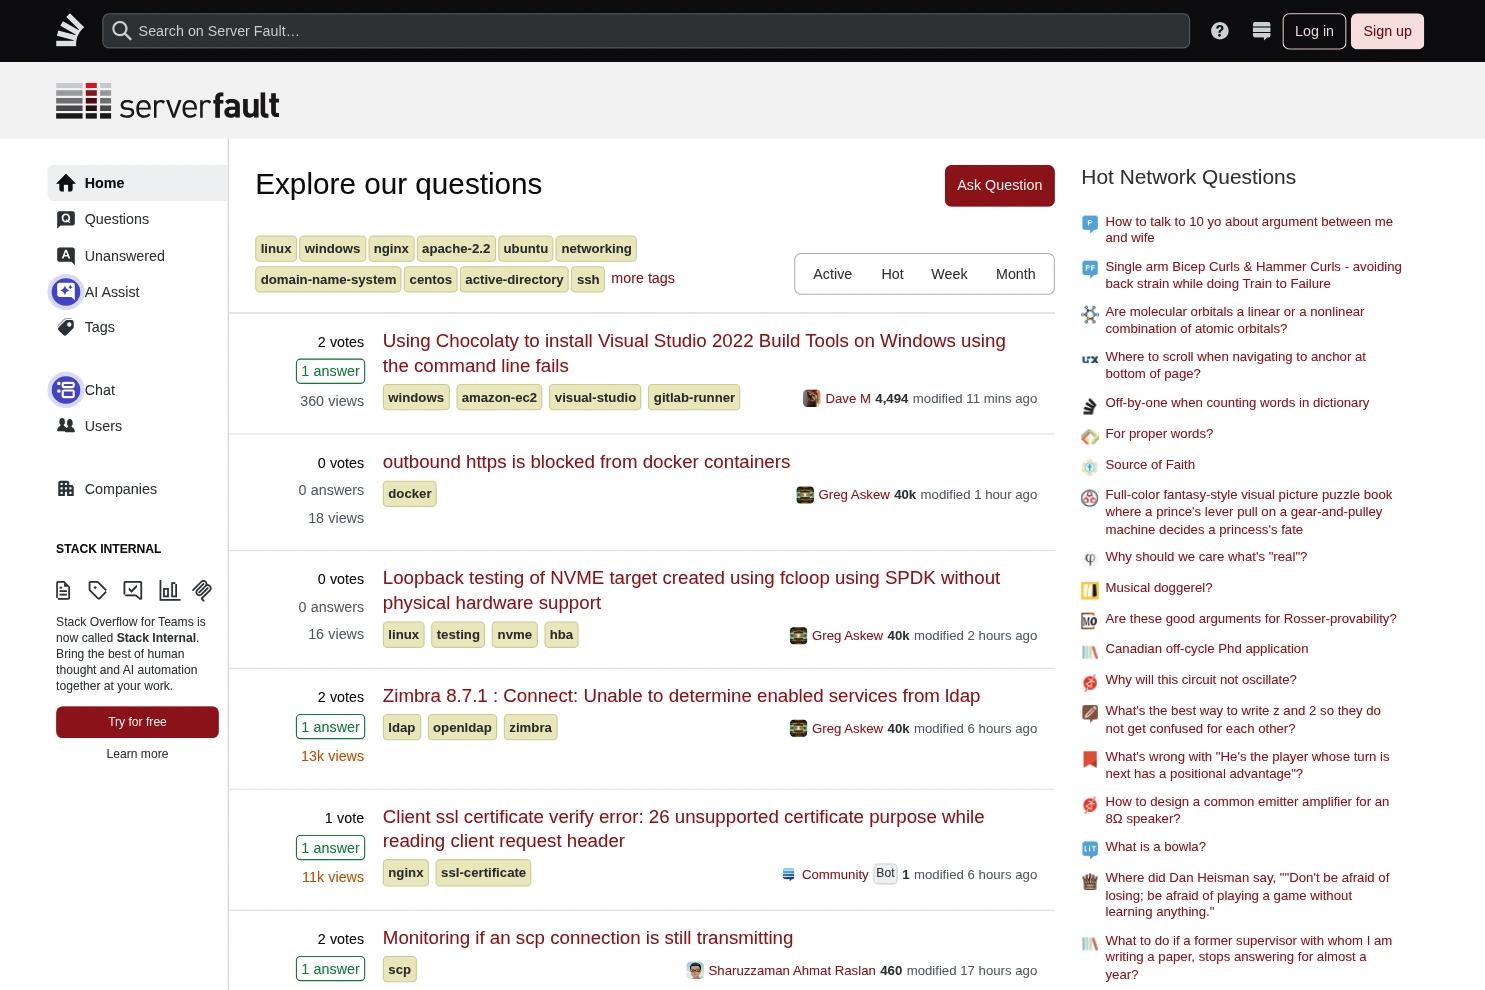Click site icon beside bicep curls question
Screen dimensions: 1485x990
coord(1090,268)
